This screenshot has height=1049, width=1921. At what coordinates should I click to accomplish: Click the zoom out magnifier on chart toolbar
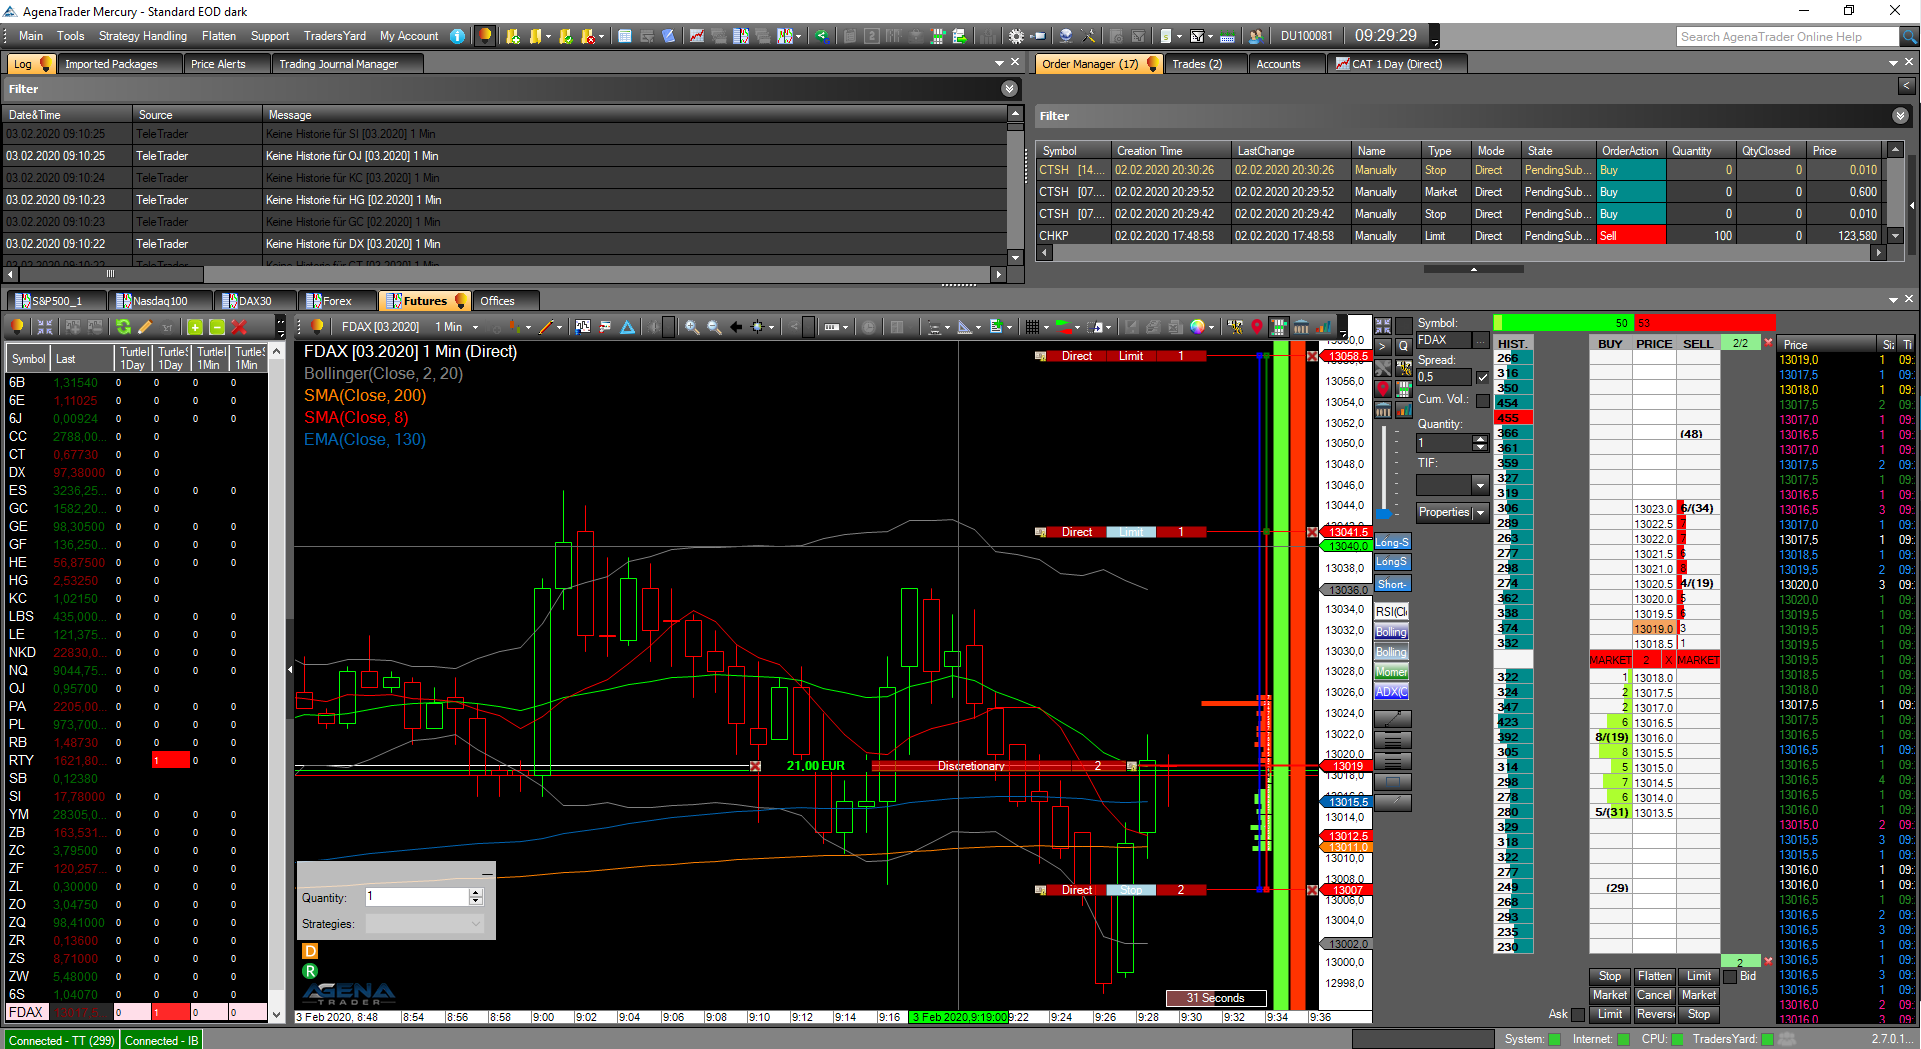[714, 327]
